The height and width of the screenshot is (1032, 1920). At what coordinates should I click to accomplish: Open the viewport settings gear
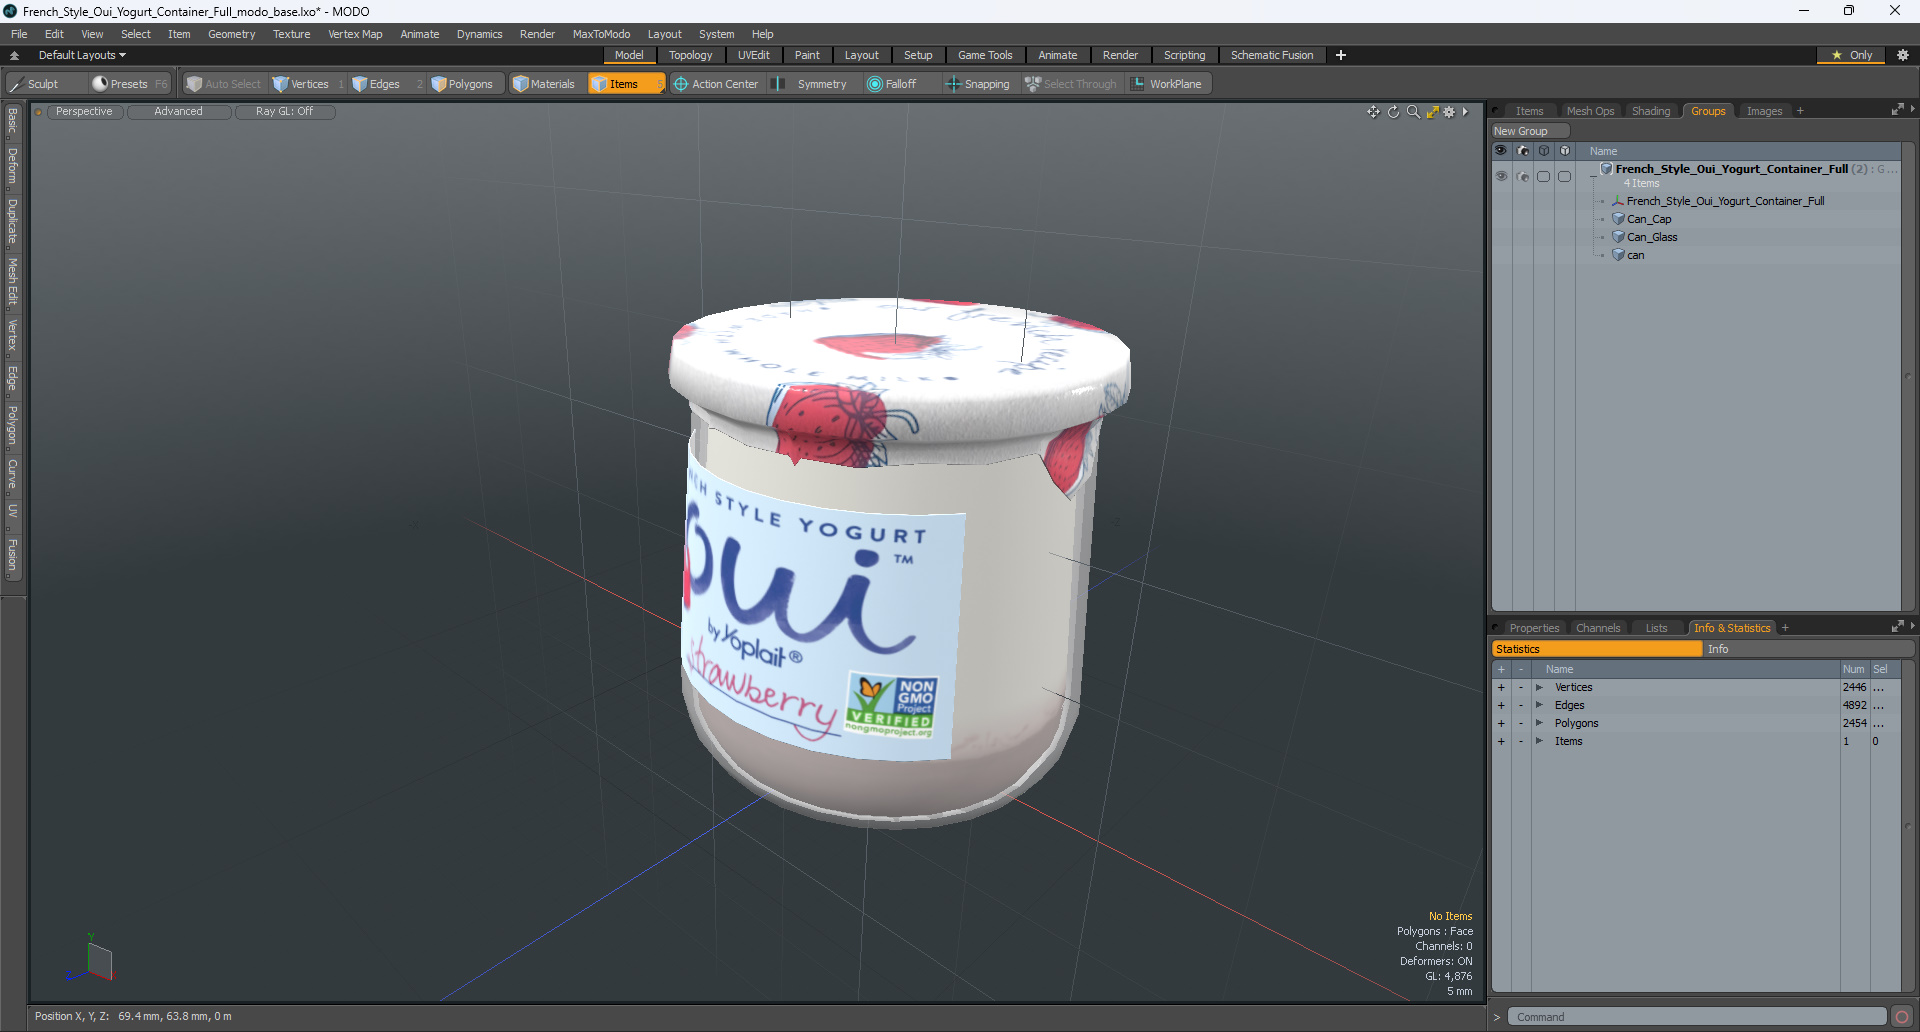click(1449, 112)
